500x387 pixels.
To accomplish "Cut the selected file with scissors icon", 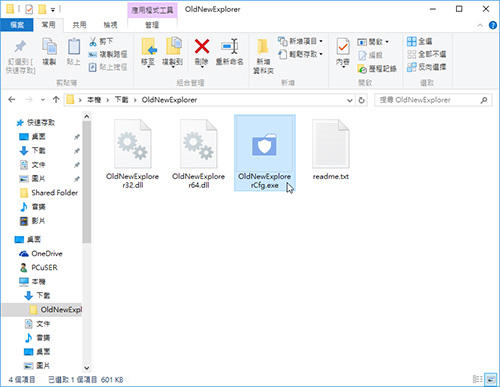I will [x=101, y=41].
